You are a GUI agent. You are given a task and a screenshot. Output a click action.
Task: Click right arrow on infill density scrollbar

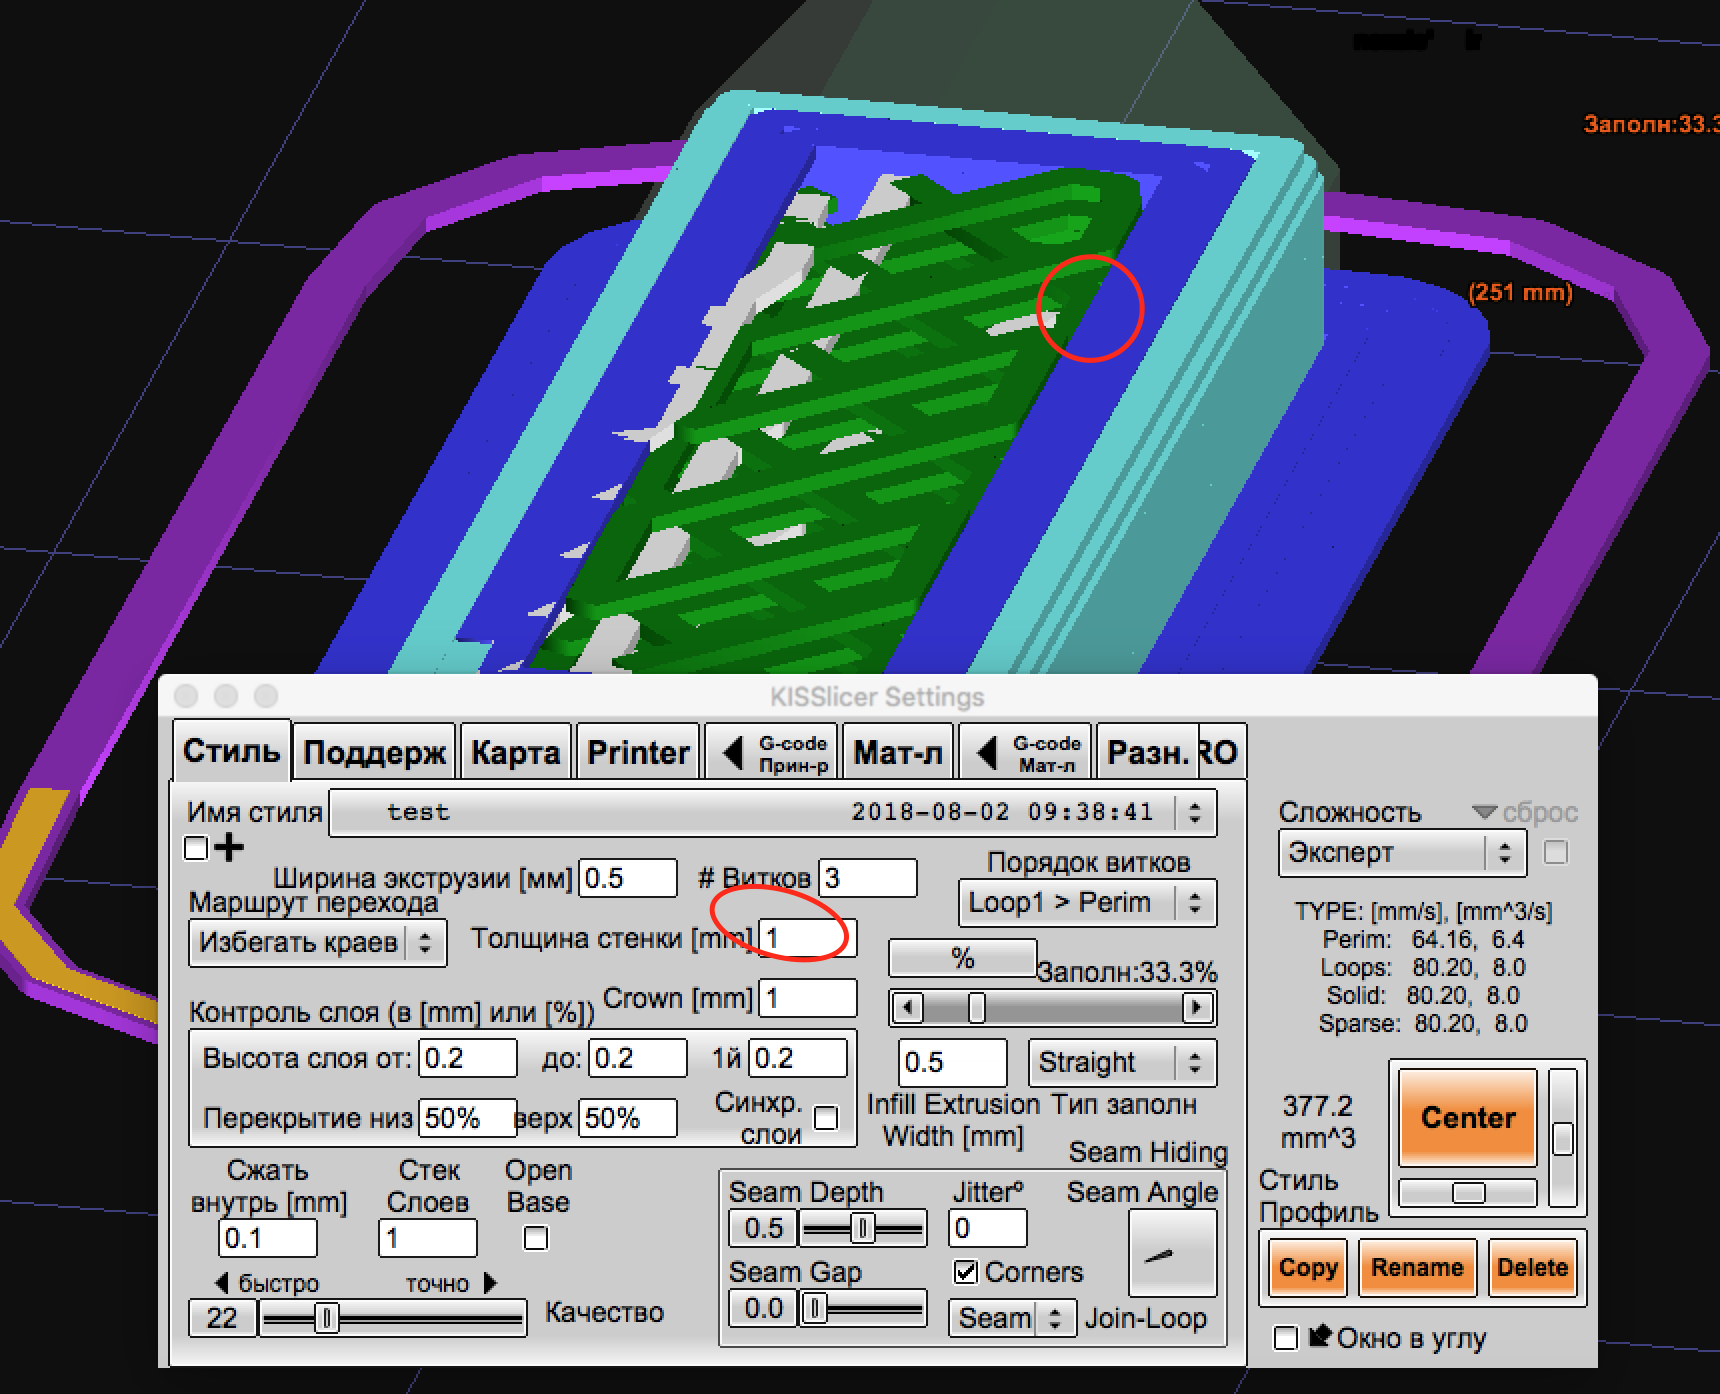1197,1007
